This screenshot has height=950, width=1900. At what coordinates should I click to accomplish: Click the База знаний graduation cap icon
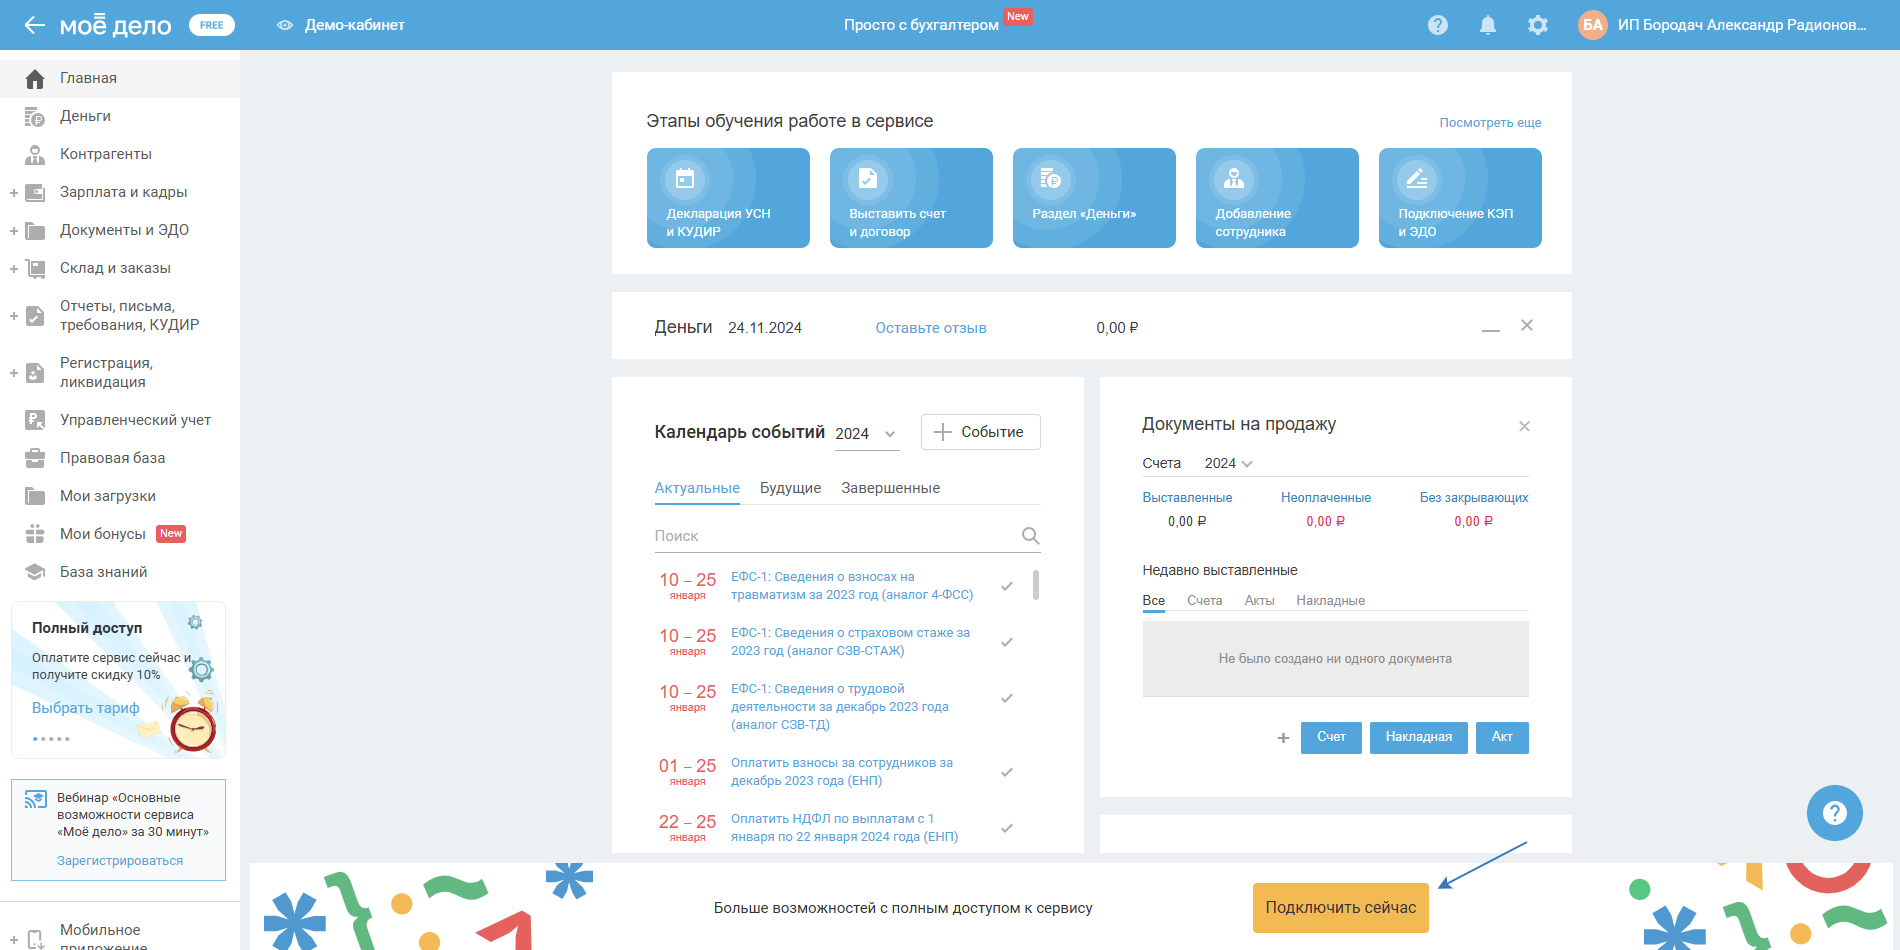pos(35,572)
